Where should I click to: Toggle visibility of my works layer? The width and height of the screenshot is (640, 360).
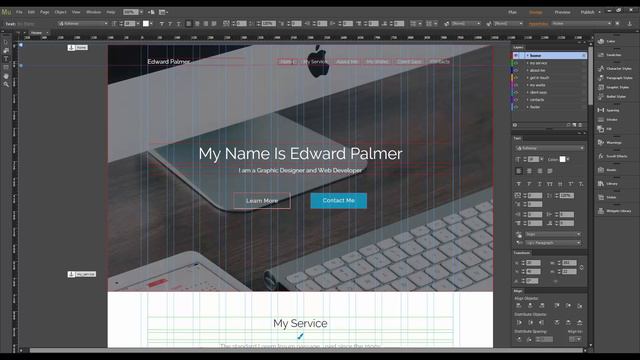pos(516,85)
